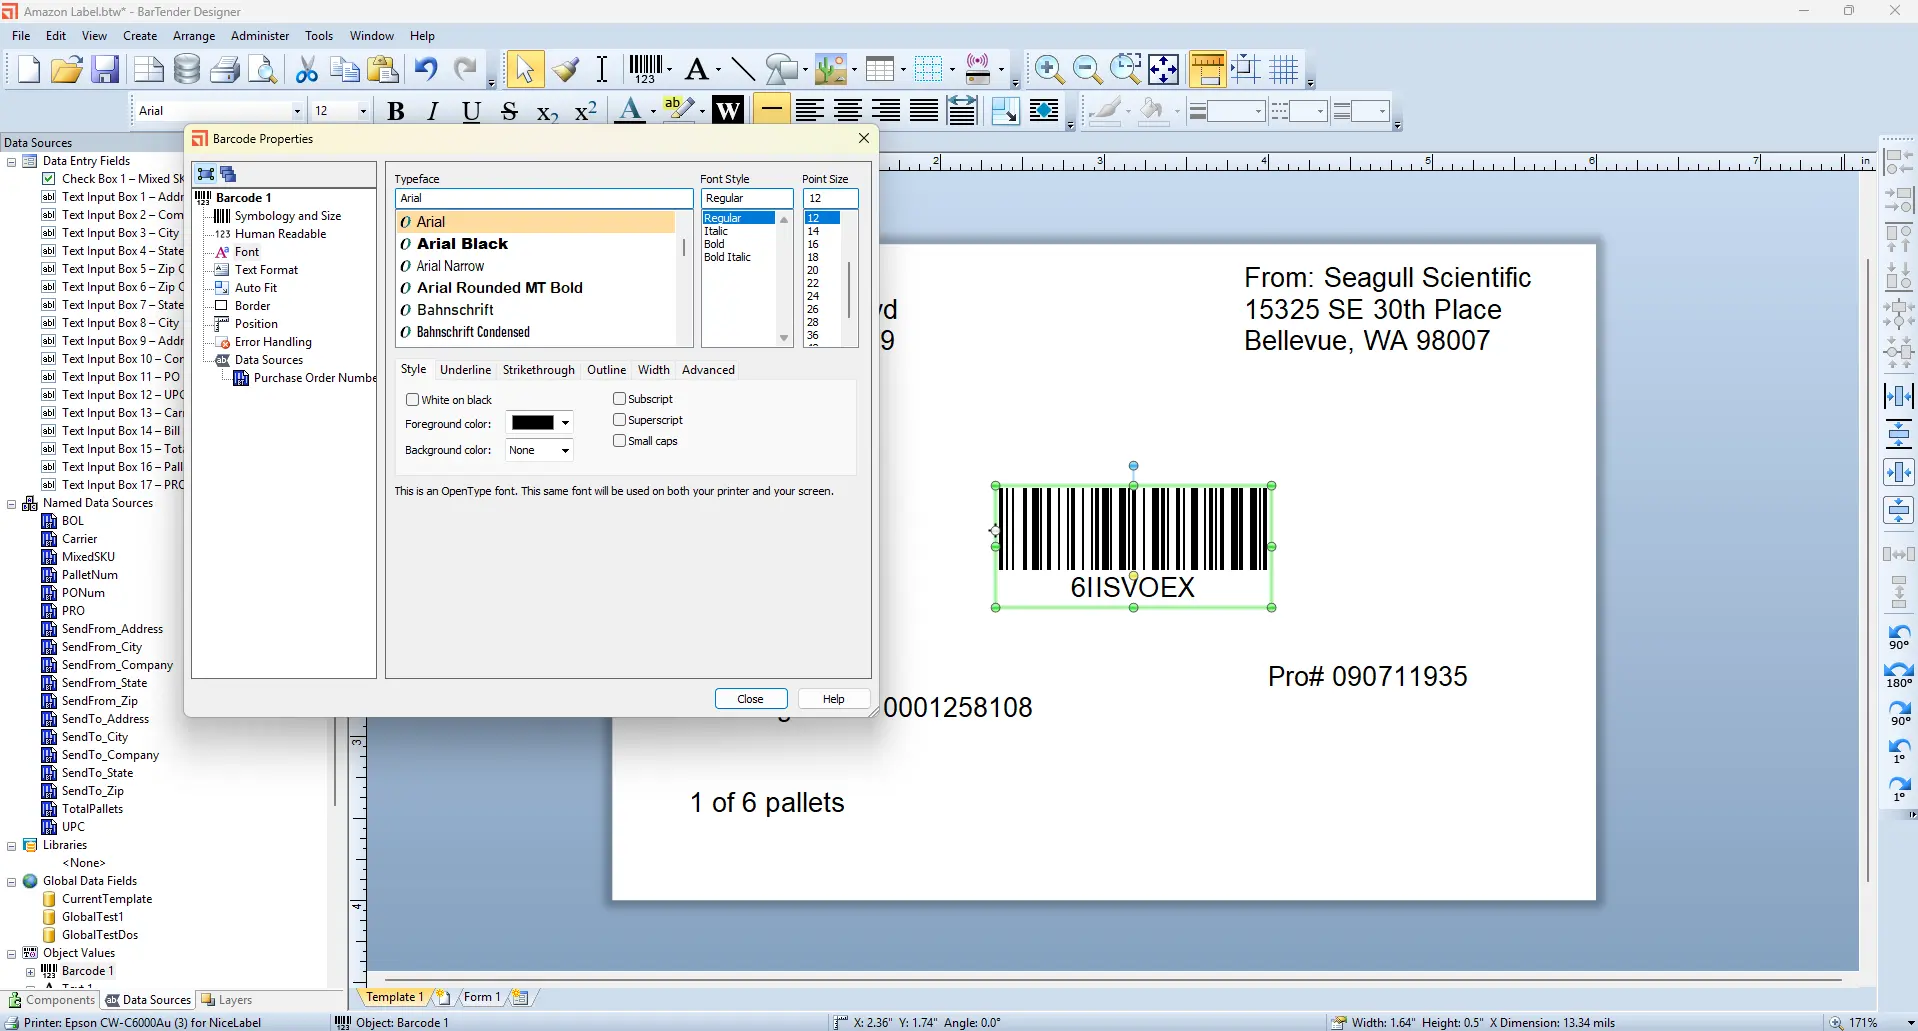This screenshot has height=1031, width=1918.
Task: Switch to the Advanced font tab
Action: (708, 370)
